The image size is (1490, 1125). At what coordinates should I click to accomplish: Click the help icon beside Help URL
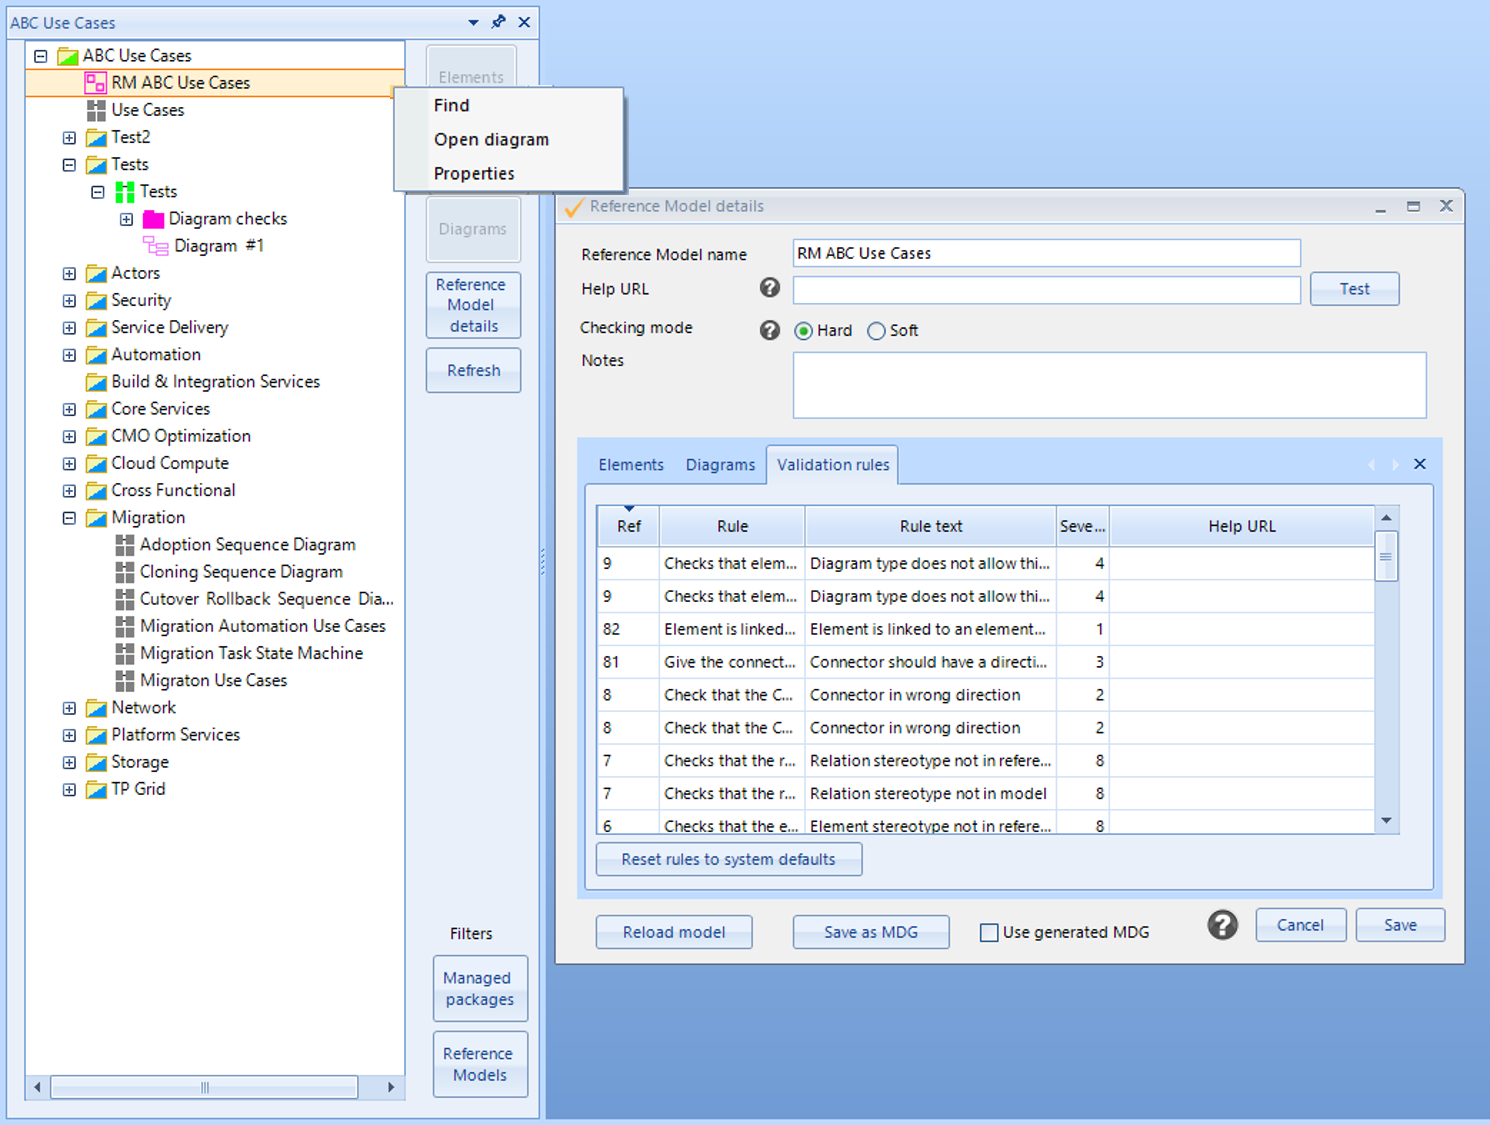tap(769, 288)
